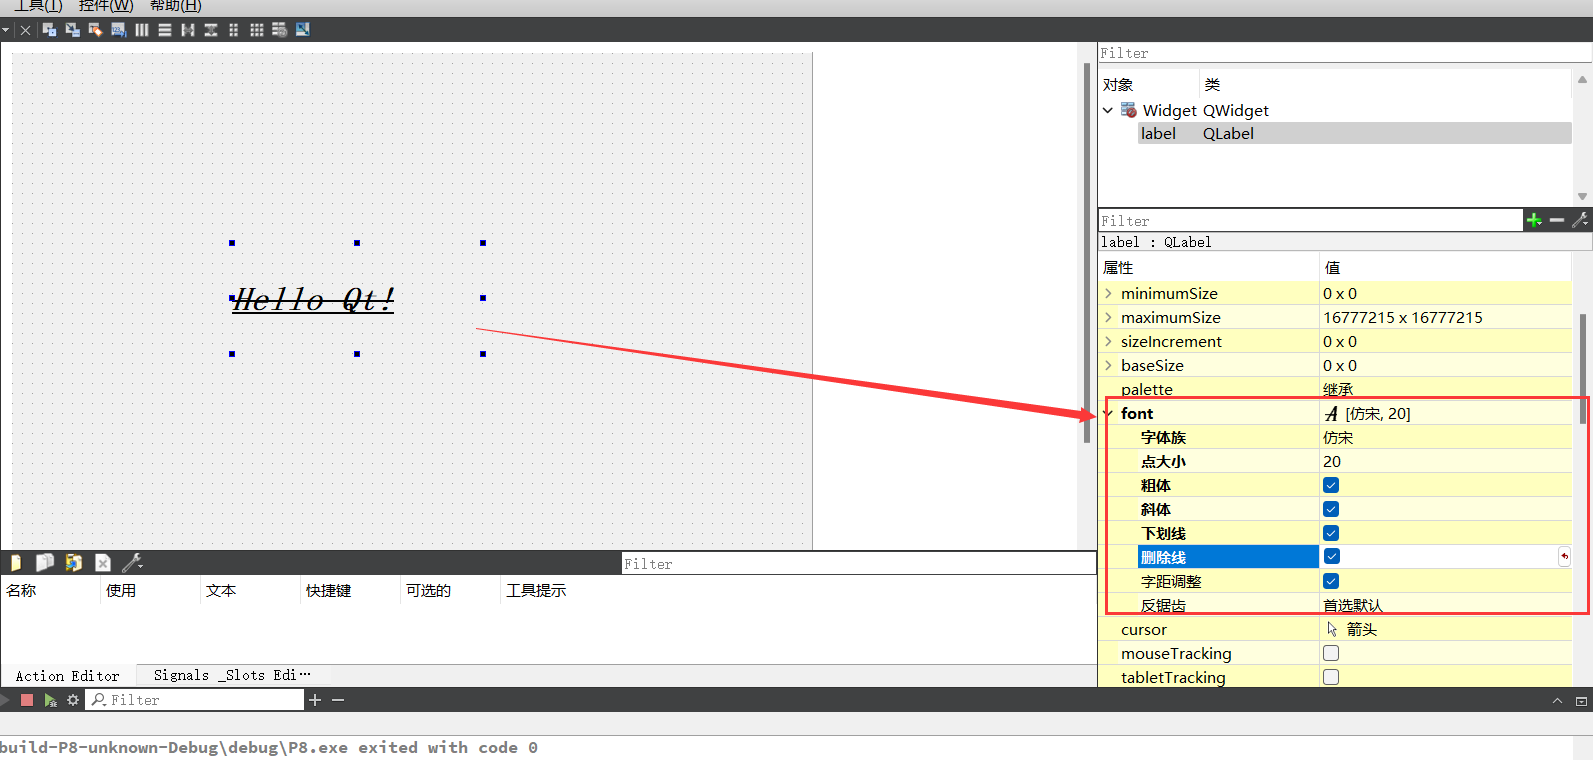Select the label QLabel row in object tree

pos(1355,133)
